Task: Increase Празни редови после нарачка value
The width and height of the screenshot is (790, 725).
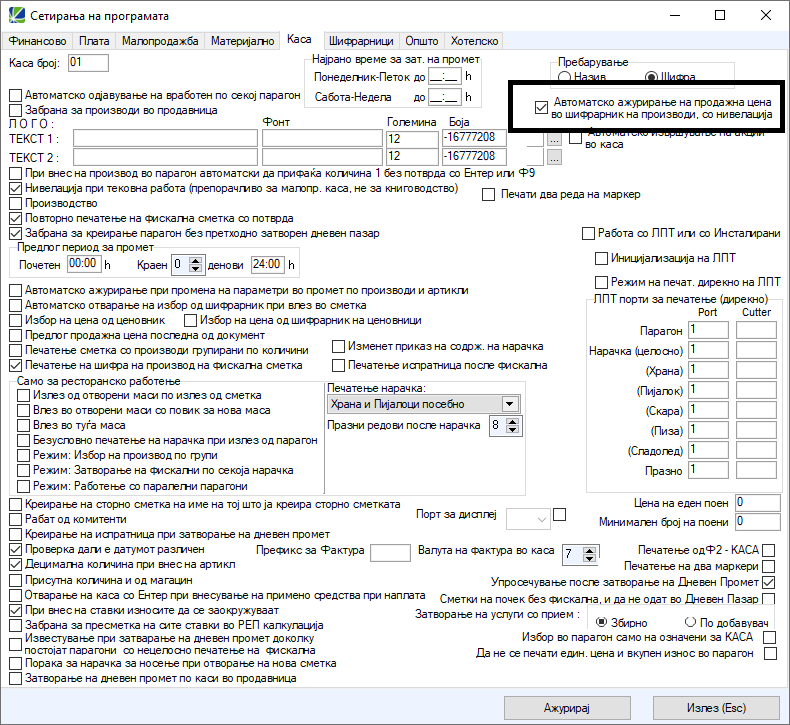Action: click(x=512, y=422)
